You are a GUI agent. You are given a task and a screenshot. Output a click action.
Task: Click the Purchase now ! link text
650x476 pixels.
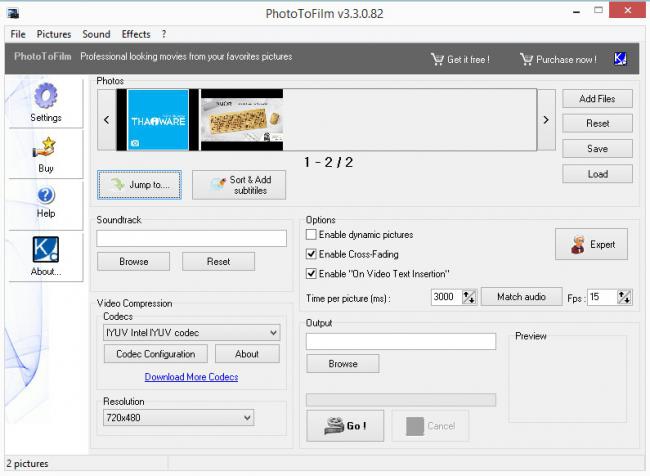pyautogui.click(x=566, y=60)
